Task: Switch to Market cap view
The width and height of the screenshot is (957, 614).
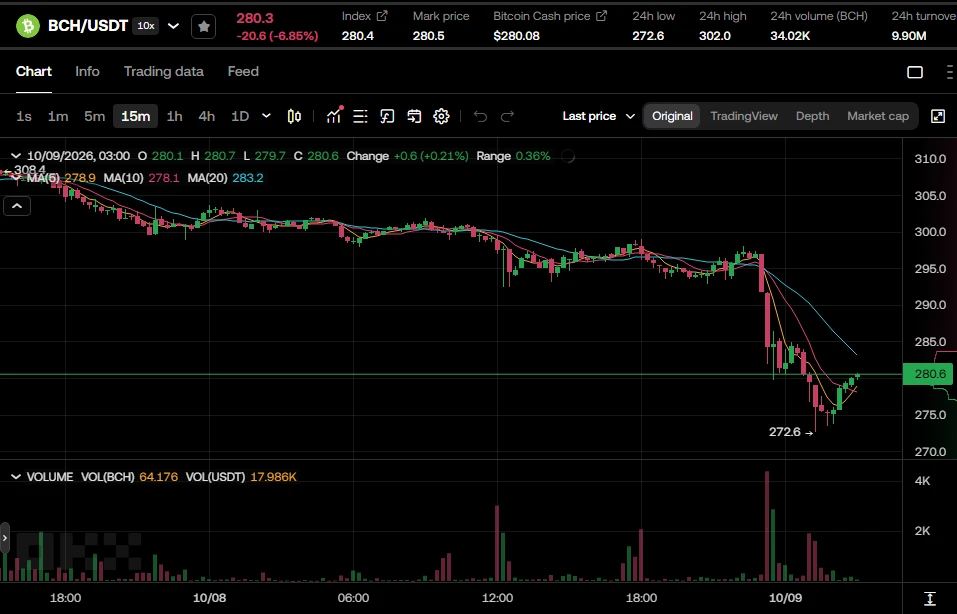Action: click(878, 116)
